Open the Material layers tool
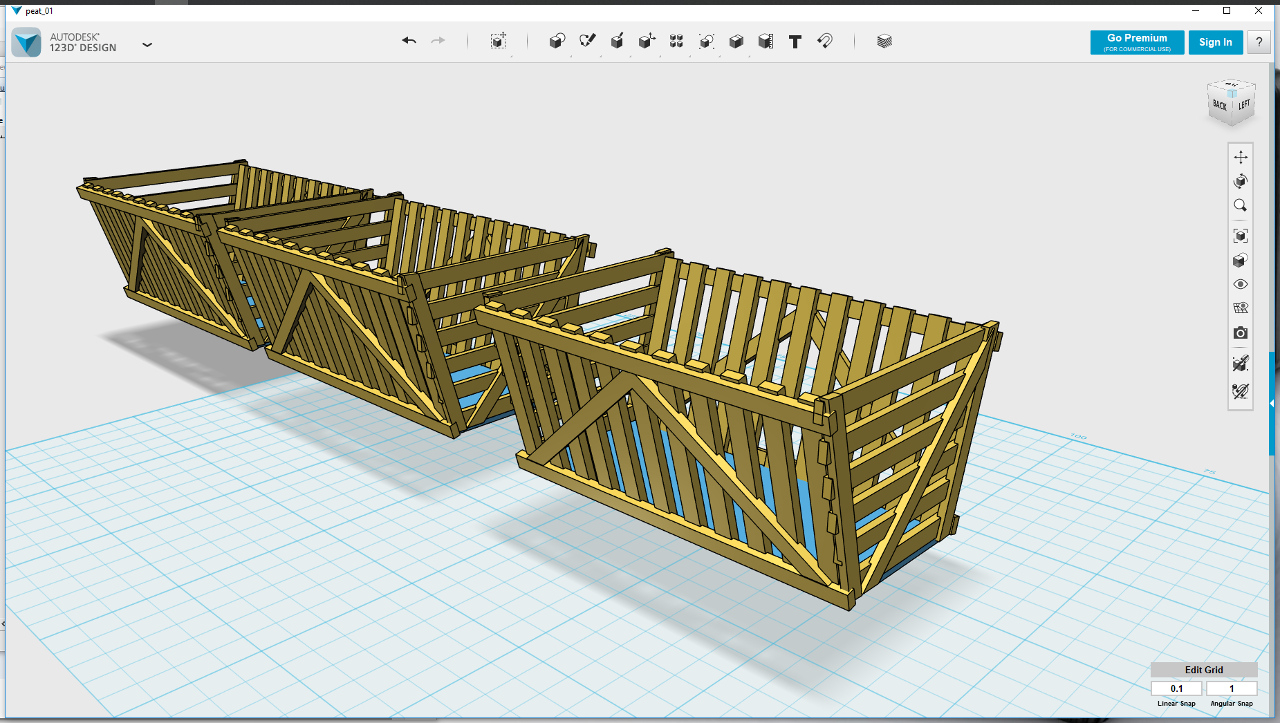The height and width of the screenshot is (723, 1280). (x=884, y=41)
